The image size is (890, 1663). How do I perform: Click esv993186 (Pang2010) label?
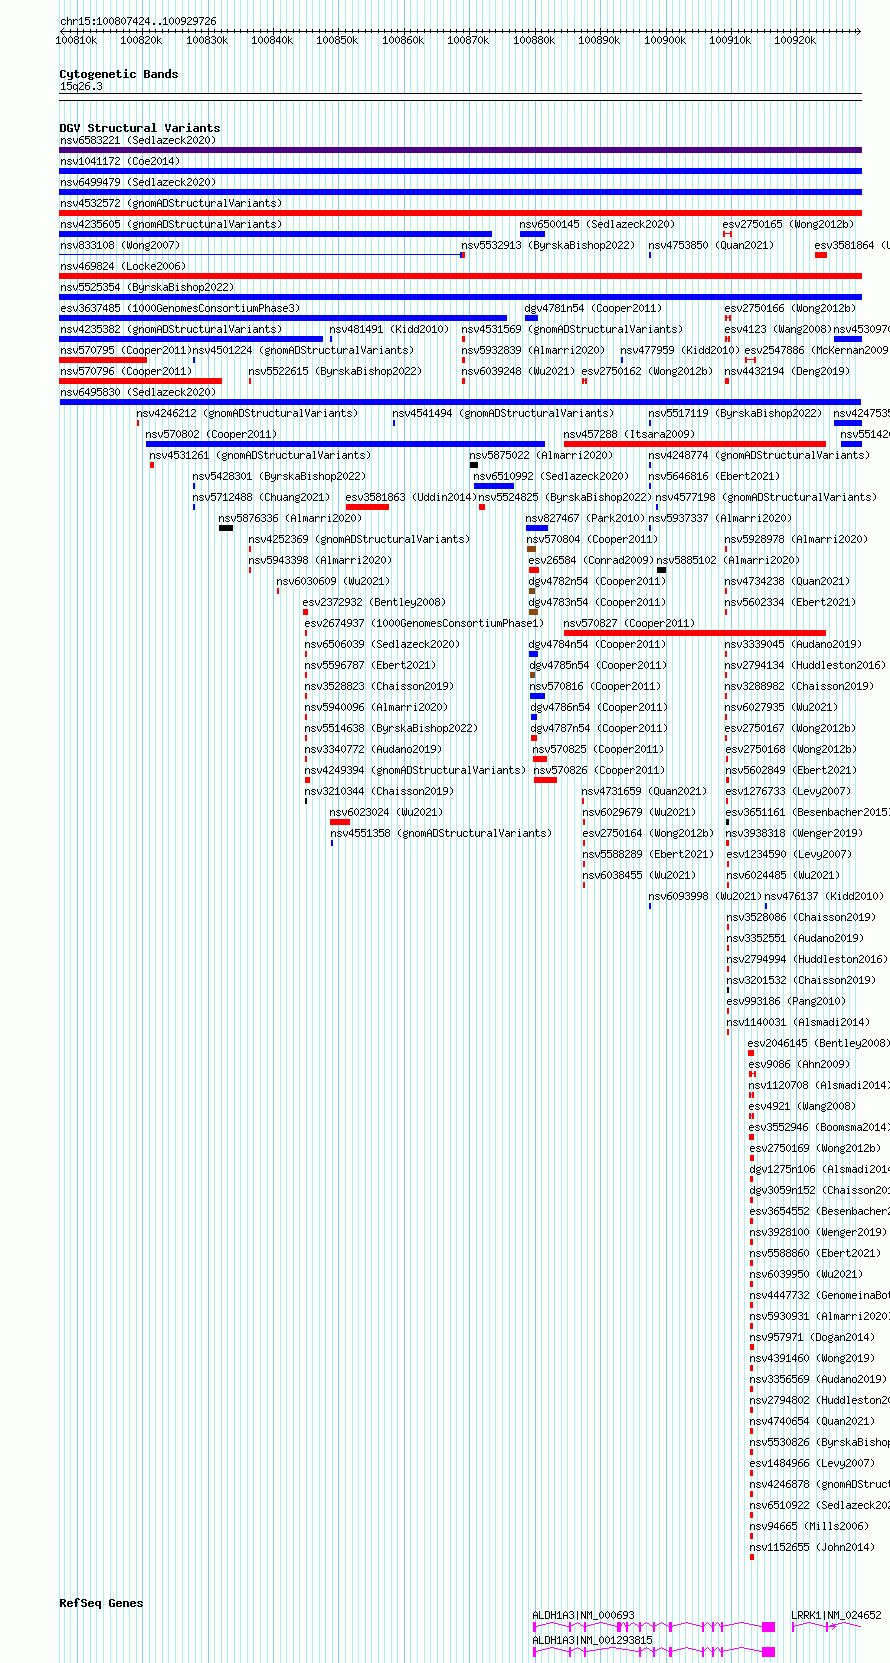pyautogui.click(x=786, y=1001)
